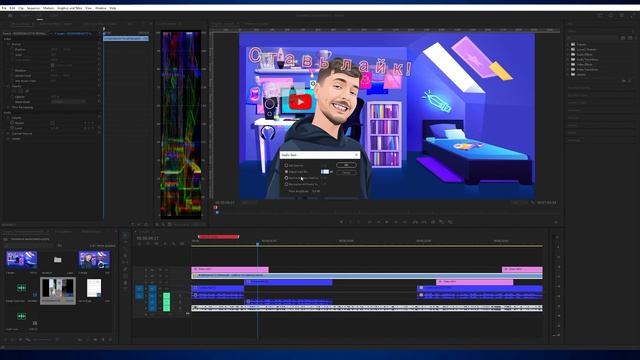Toggle the Level stopwatch under Volume

click(12, 128)
